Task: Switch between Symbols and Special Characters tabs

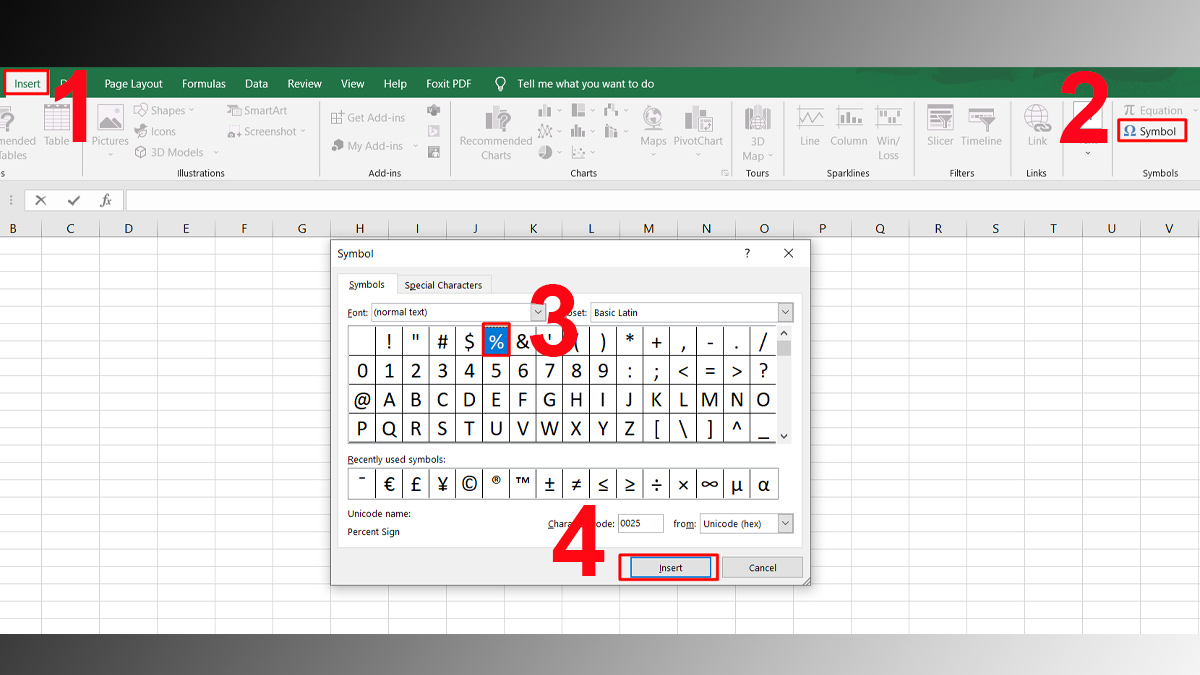Action: pyautogui.click(x=443, y=284)
